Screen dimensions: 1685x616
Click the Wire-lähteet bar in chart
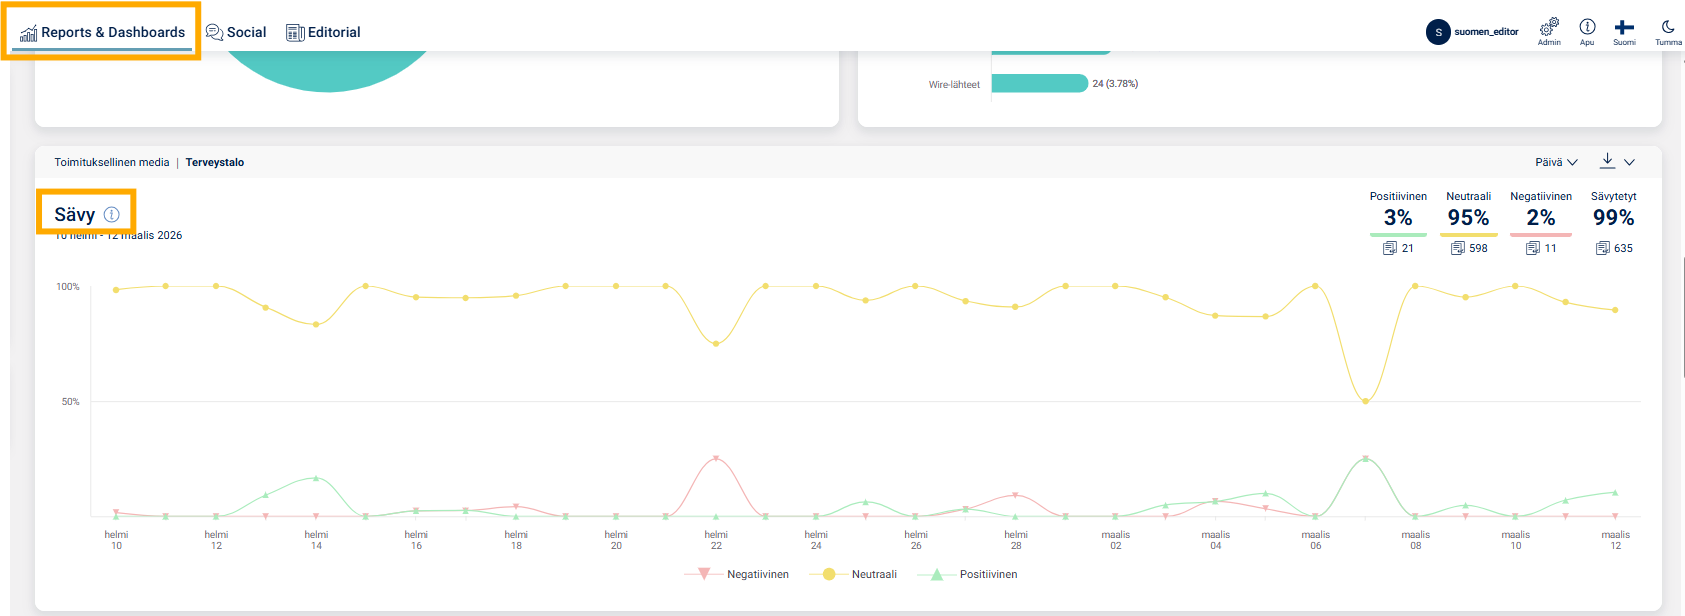1040,84
